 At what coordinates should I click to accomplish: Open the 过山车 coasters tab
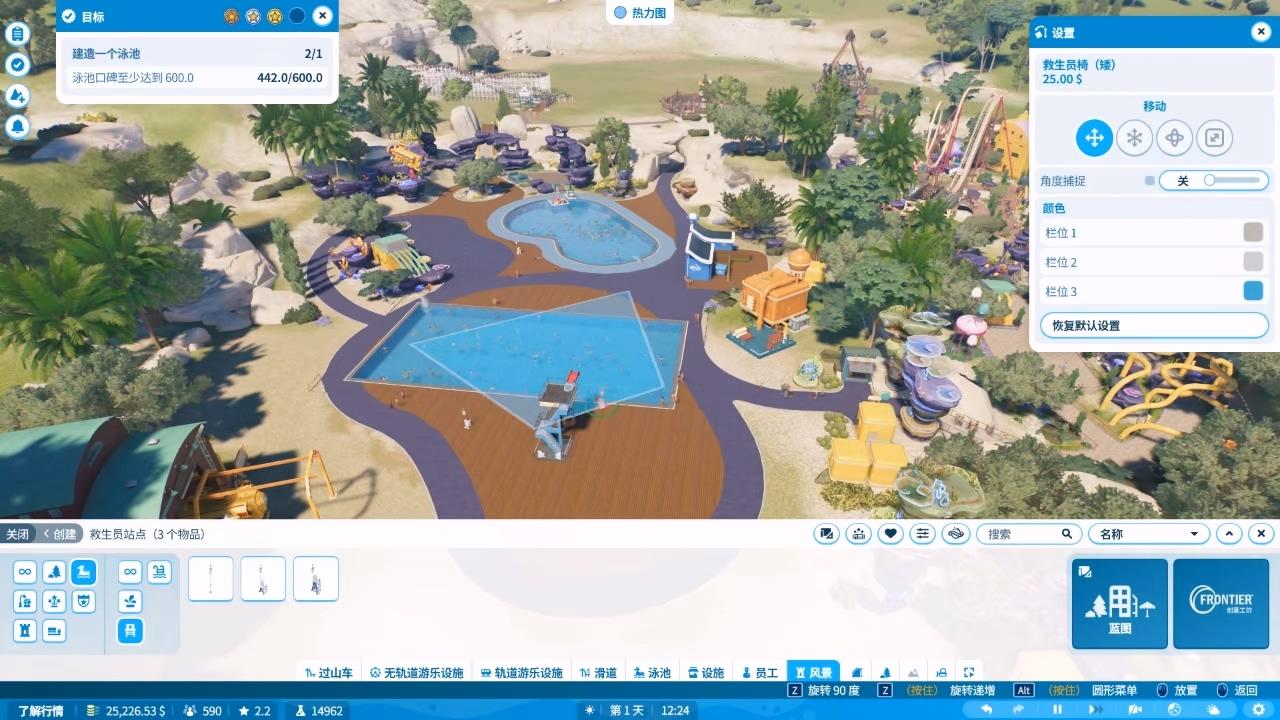tap(329, 673)
